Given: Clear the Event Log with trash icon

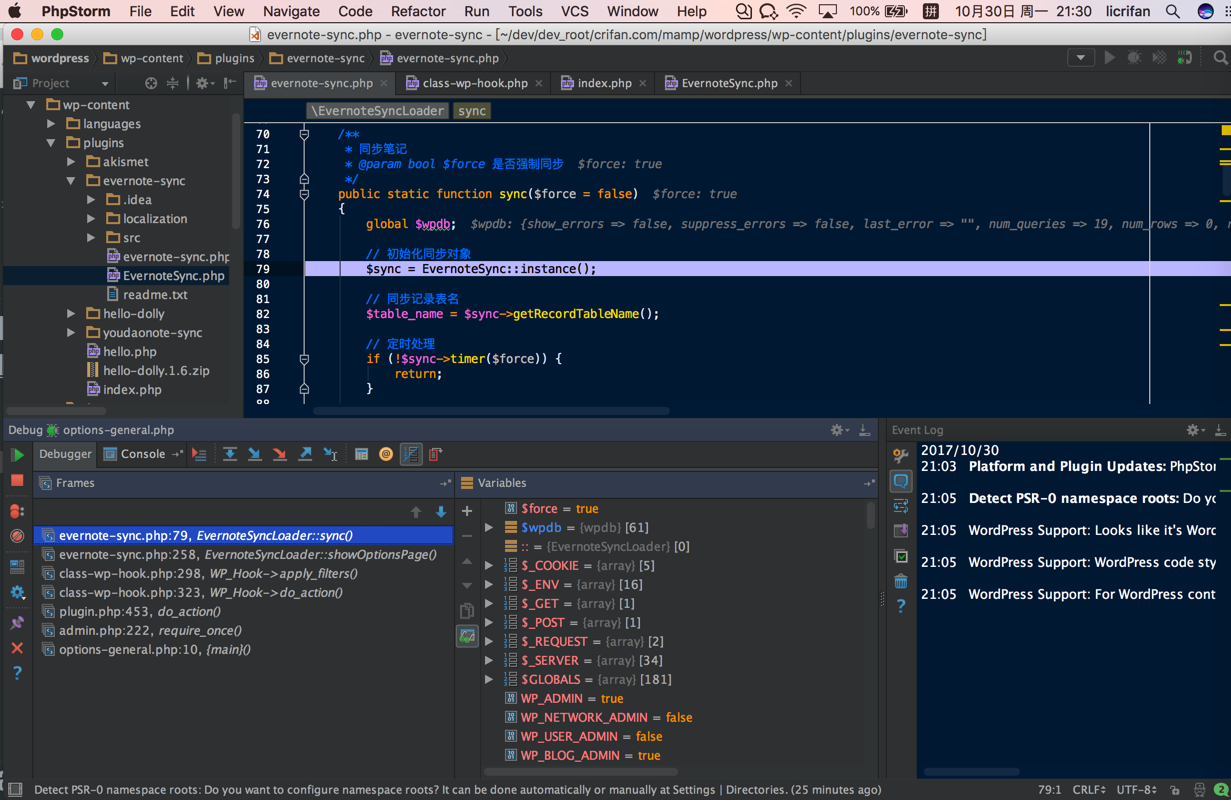Looking at the screenshot, I should [901, 581].
